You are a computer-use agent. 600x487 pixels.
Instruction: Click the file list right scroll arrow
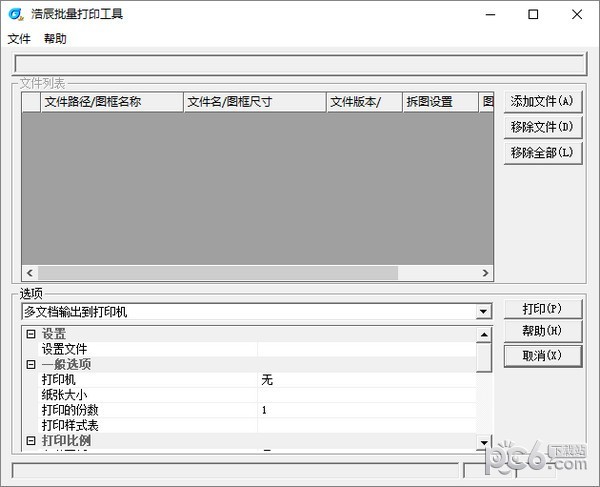(x=486, y=273)
